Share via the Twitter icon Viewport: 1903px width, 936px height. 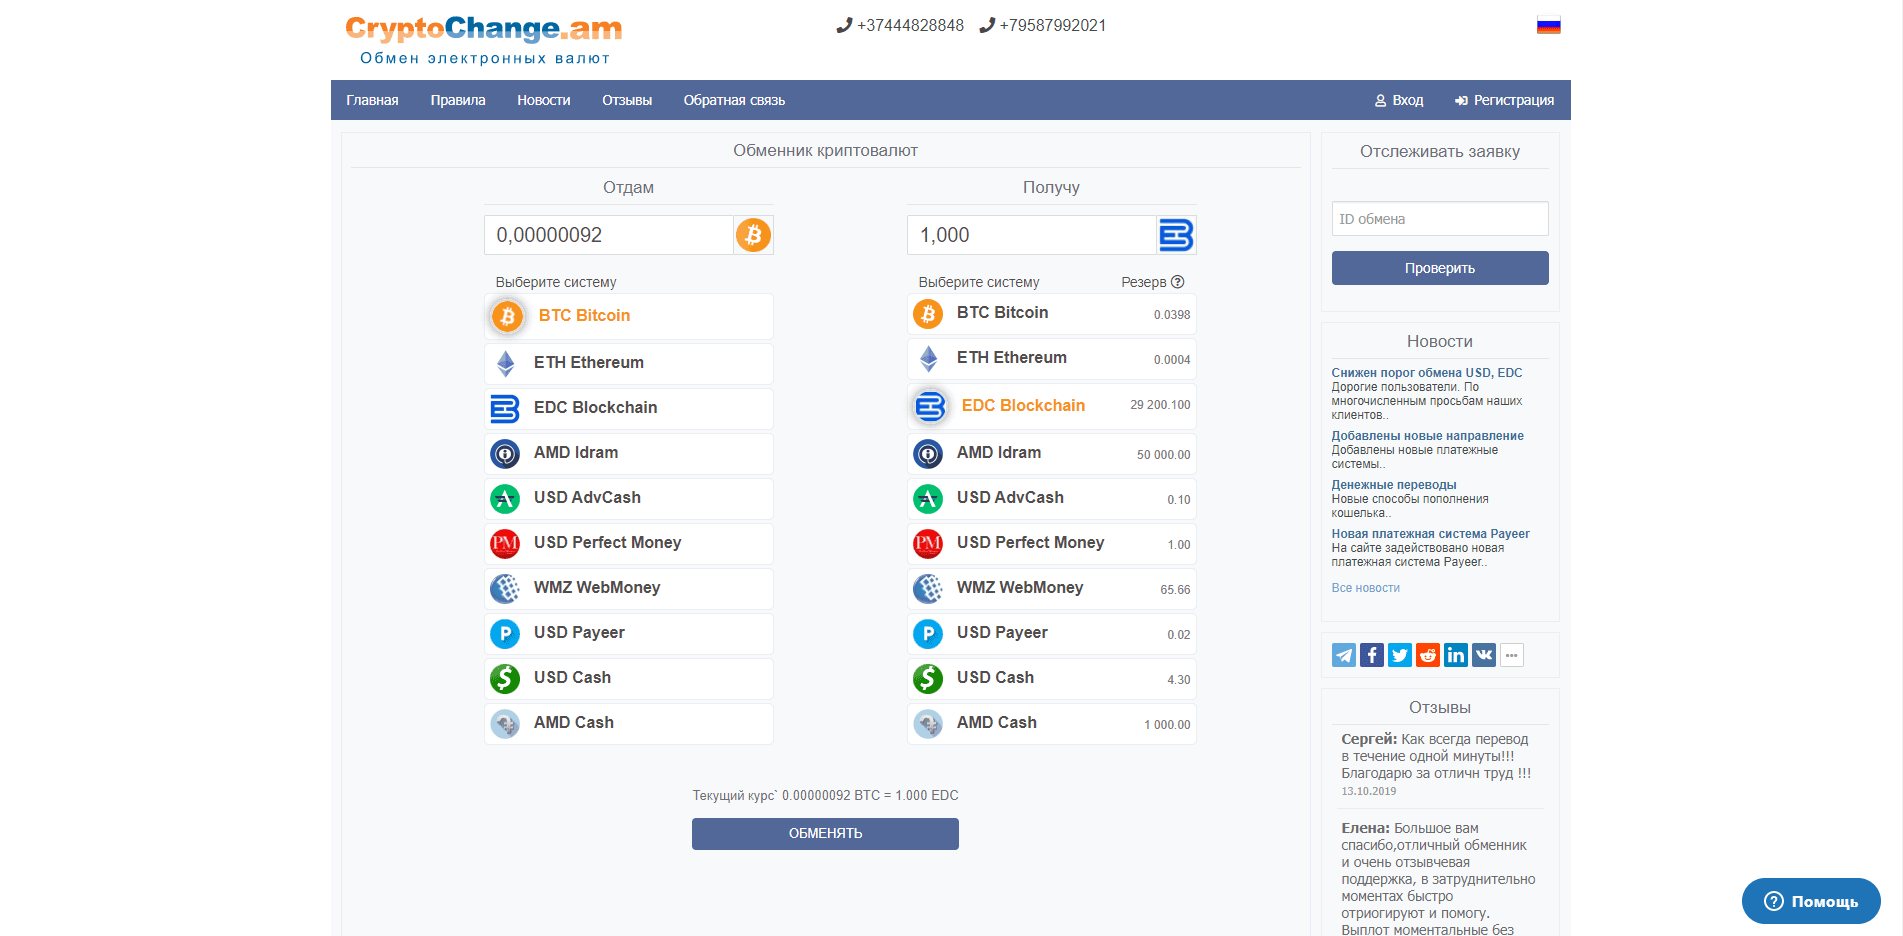coord(1399,655)
